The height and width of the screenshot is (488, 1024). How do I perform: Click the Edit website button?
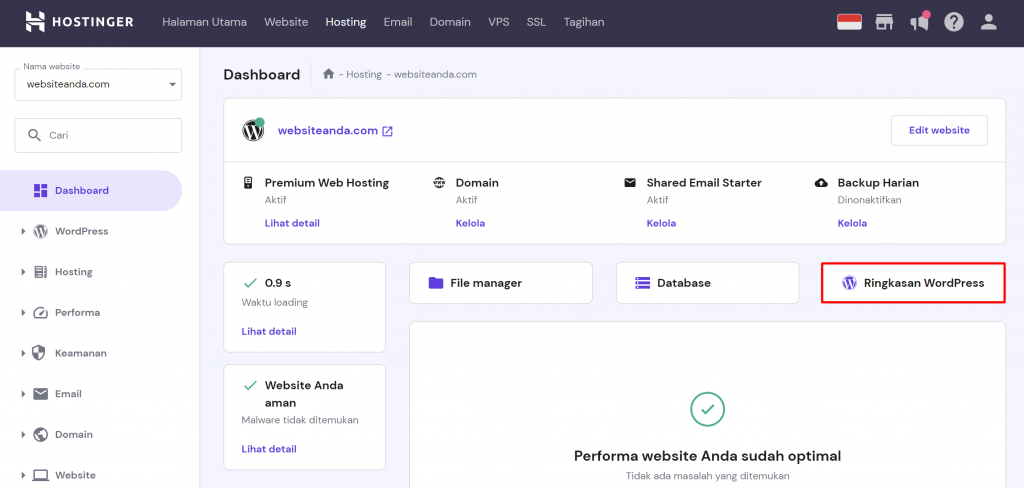coord(938,130)
